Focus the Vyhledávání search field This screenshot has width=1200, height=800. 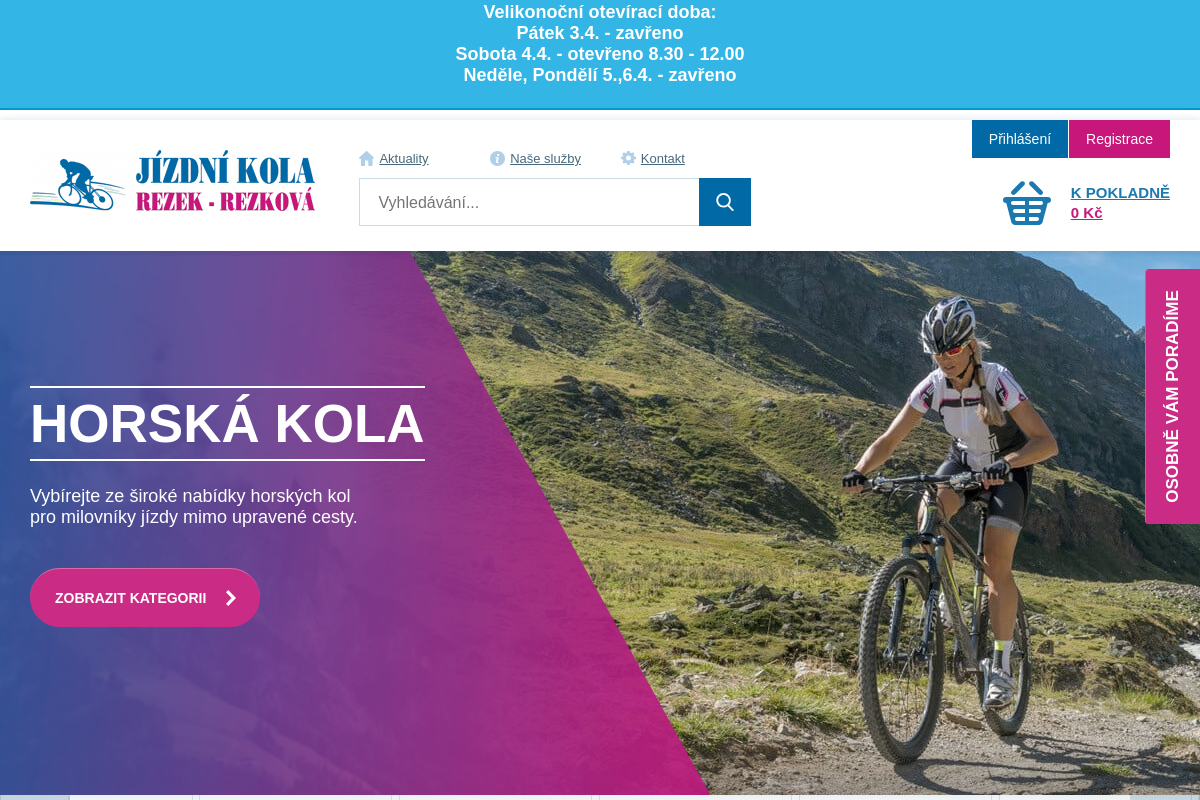point(529,202)
